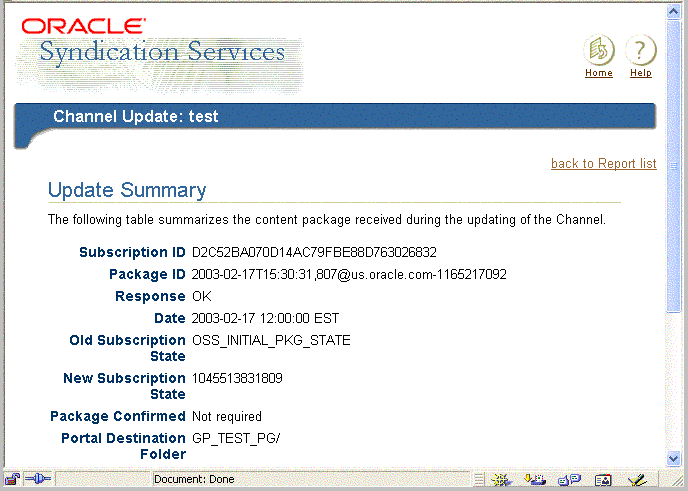Viewport: 688px width, 491px height.
Task: Click the Help text link
Action: coord(641,73)
